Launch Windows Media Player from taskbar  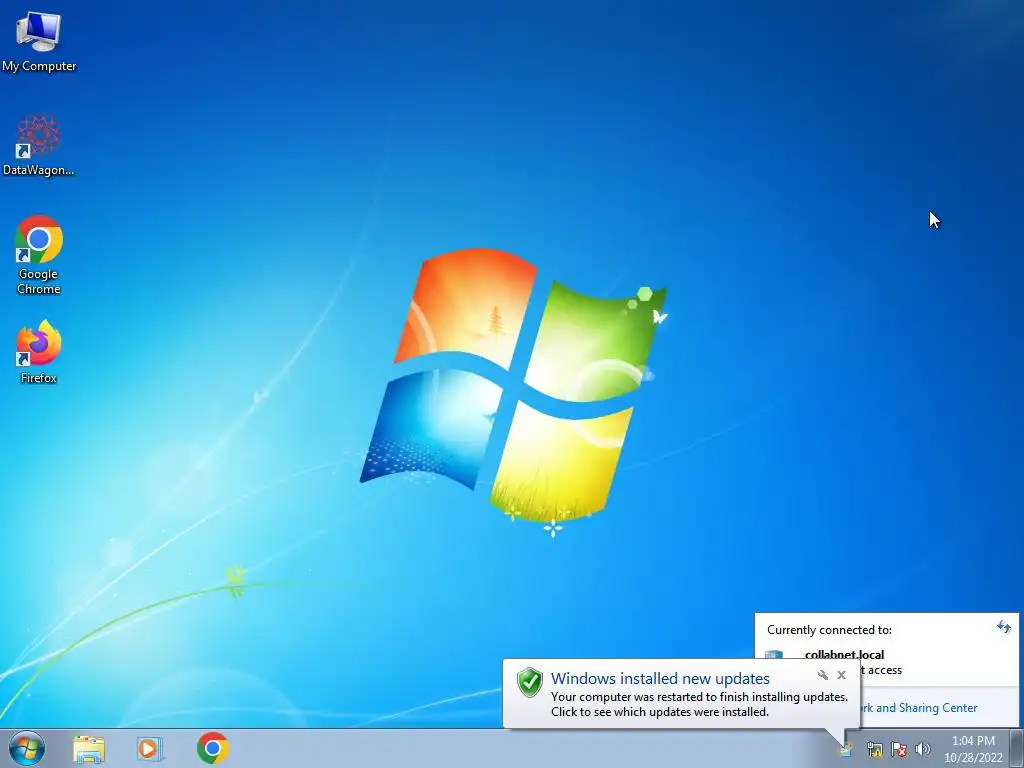[150, 749]
